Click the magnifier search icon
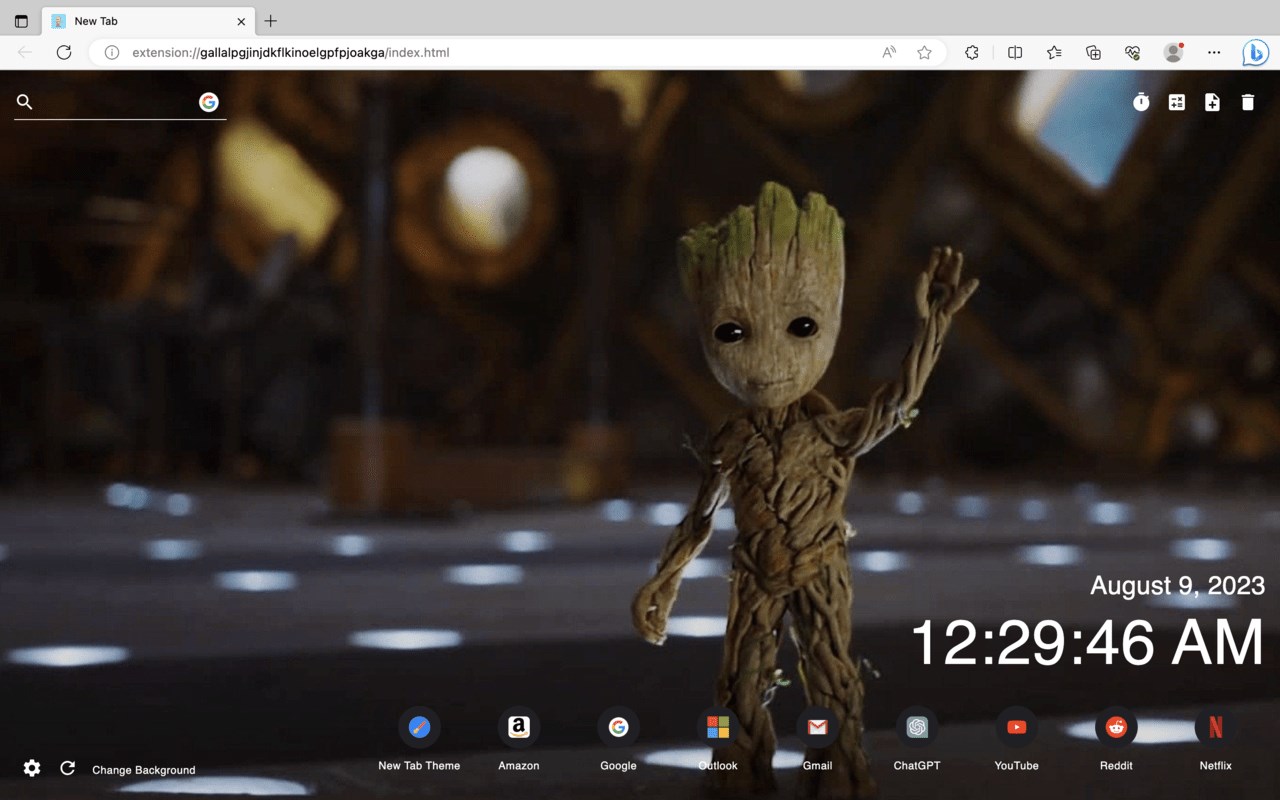1280x800 pixels. [25, 102]
